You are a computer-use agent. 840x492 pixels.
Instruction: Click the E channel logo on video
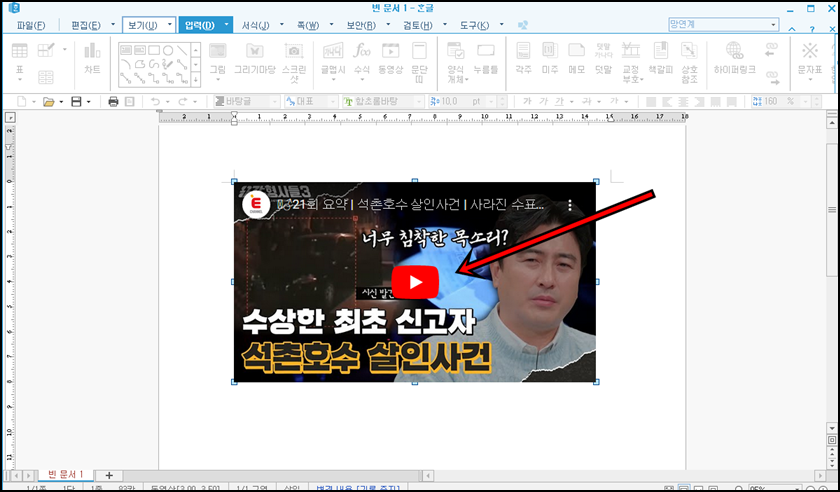[256, 205]
